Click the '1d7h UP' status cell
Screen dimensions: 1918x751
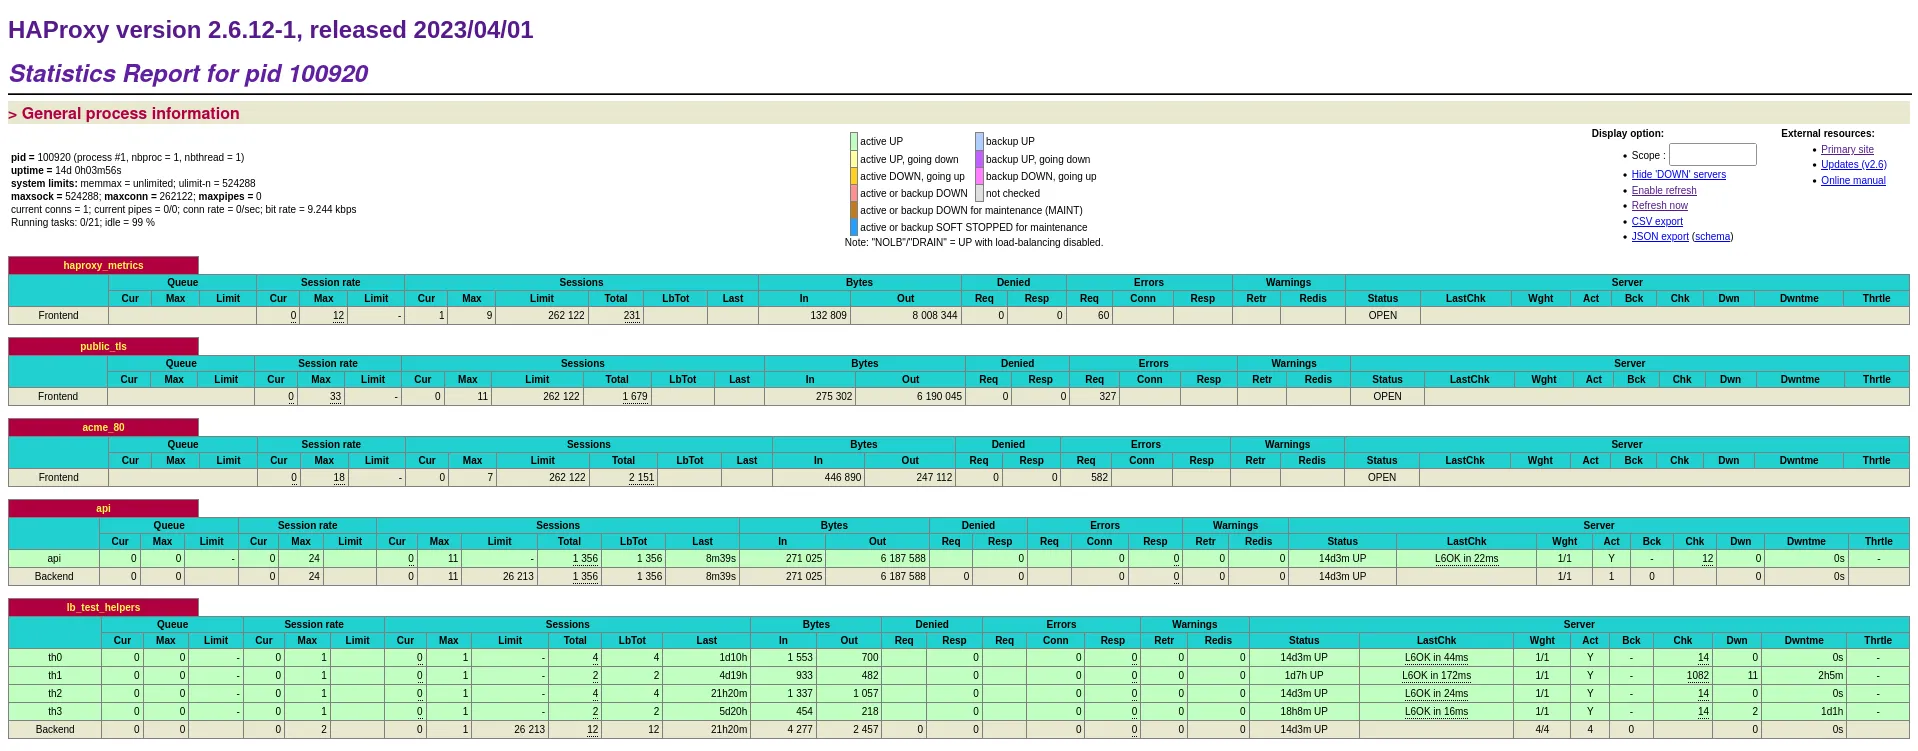coord(1304,676)
